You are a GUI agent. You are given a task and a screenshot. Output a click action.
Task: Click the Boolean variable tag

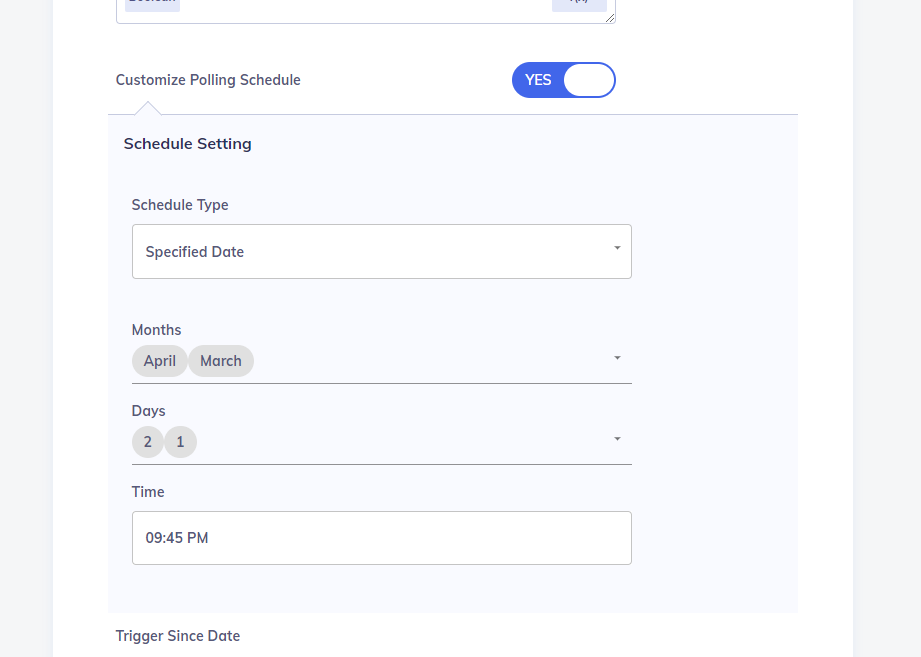(151, 4)
